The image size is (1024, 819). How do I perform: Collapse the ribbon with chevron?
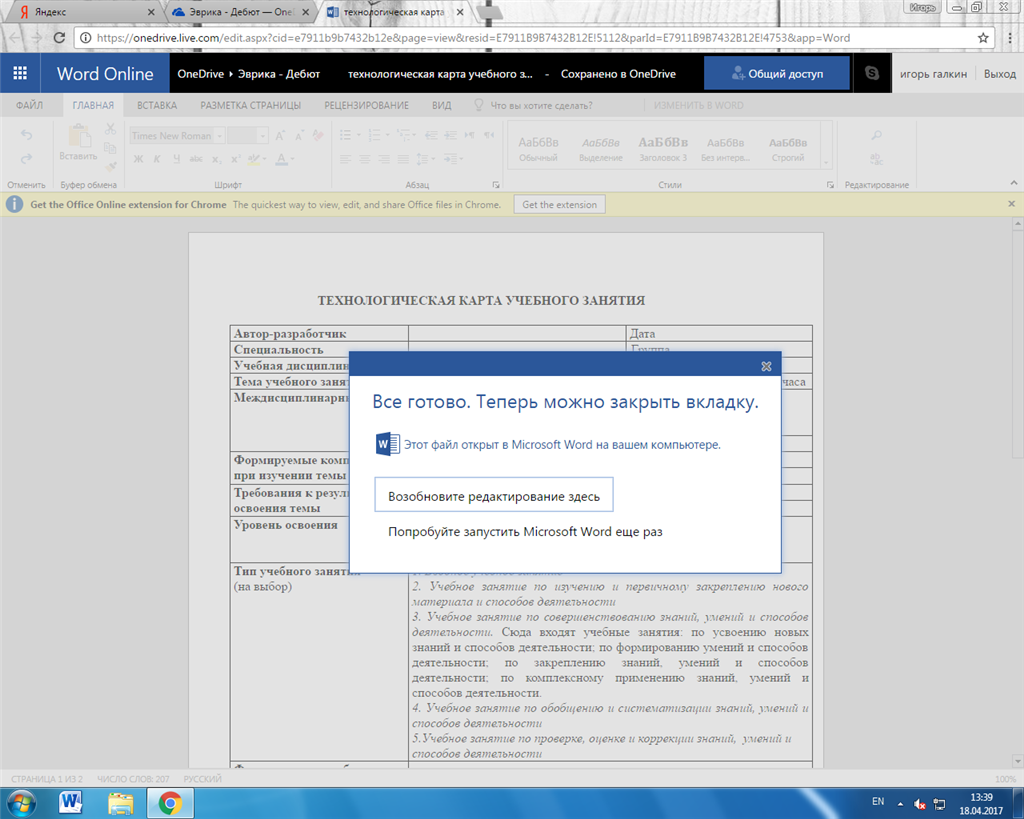pyautogui.click(x=1014, y=183)
